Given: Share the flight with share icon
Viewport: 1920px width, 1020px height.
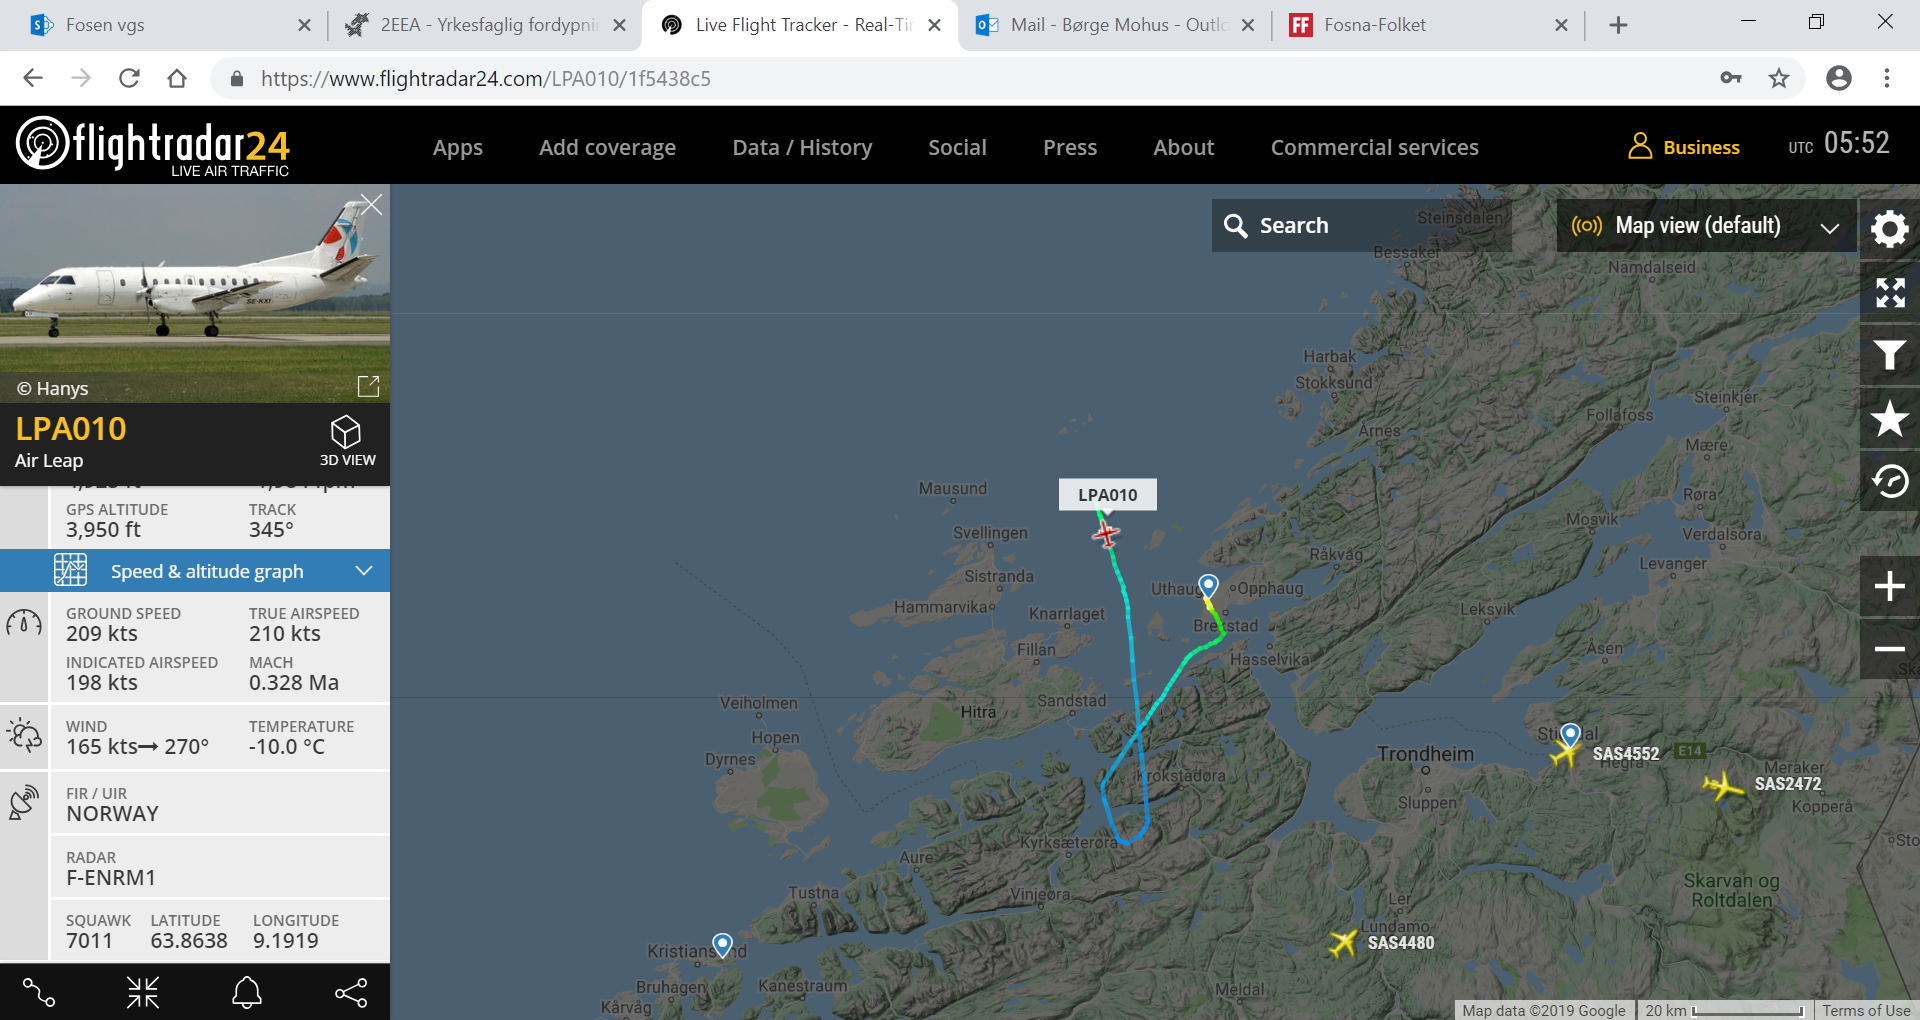Looking at the screenshot, I should [351, 992].
